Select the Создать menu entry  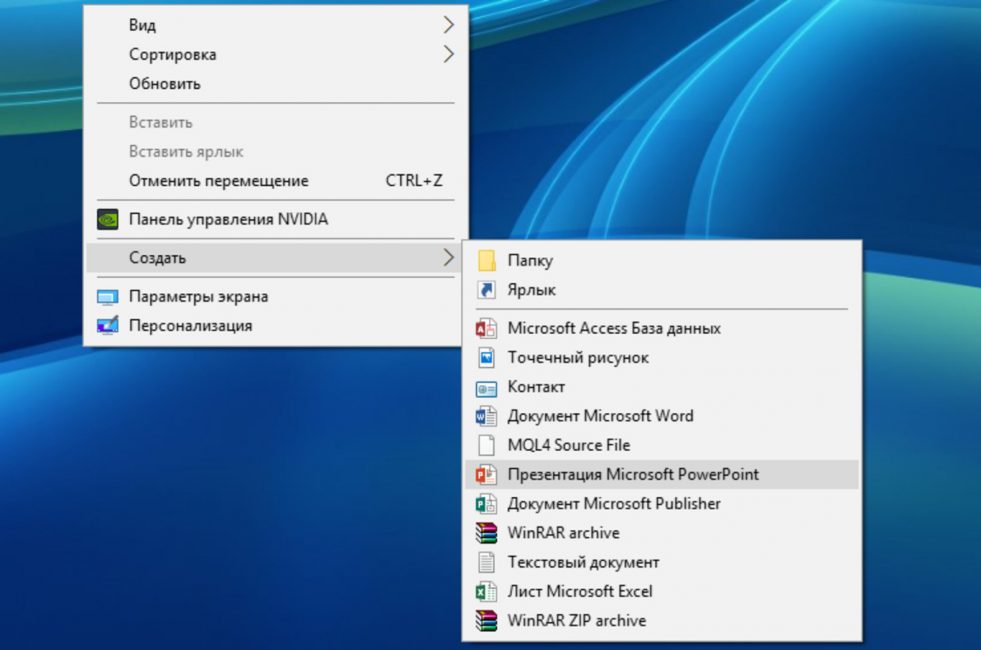tap(275, 258)
